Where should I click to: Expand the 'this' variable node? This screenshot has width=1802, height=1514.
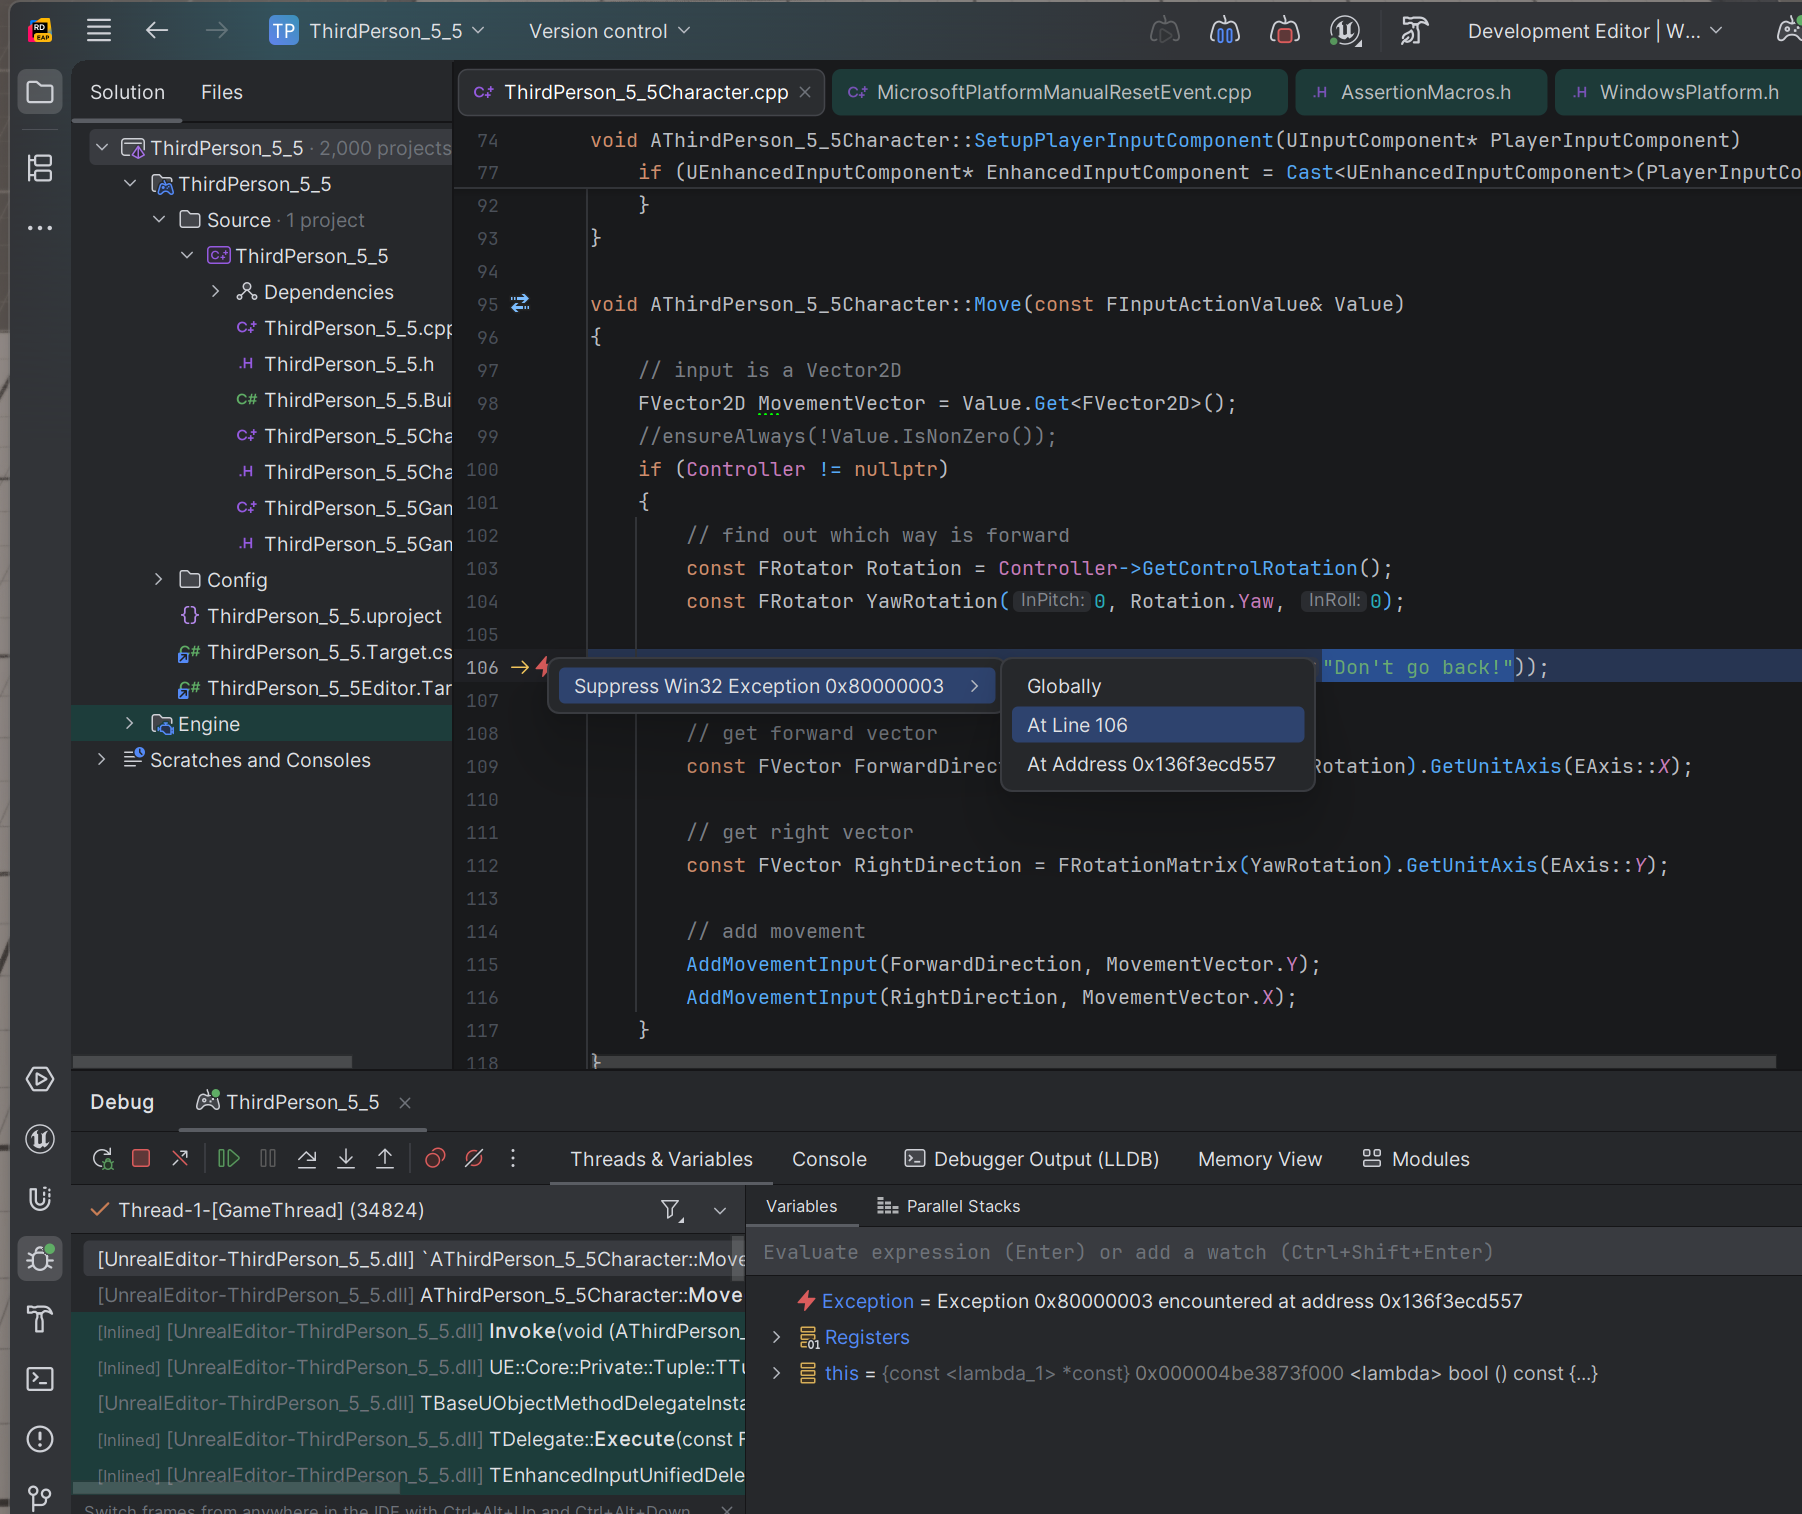tap(777, 1373)
